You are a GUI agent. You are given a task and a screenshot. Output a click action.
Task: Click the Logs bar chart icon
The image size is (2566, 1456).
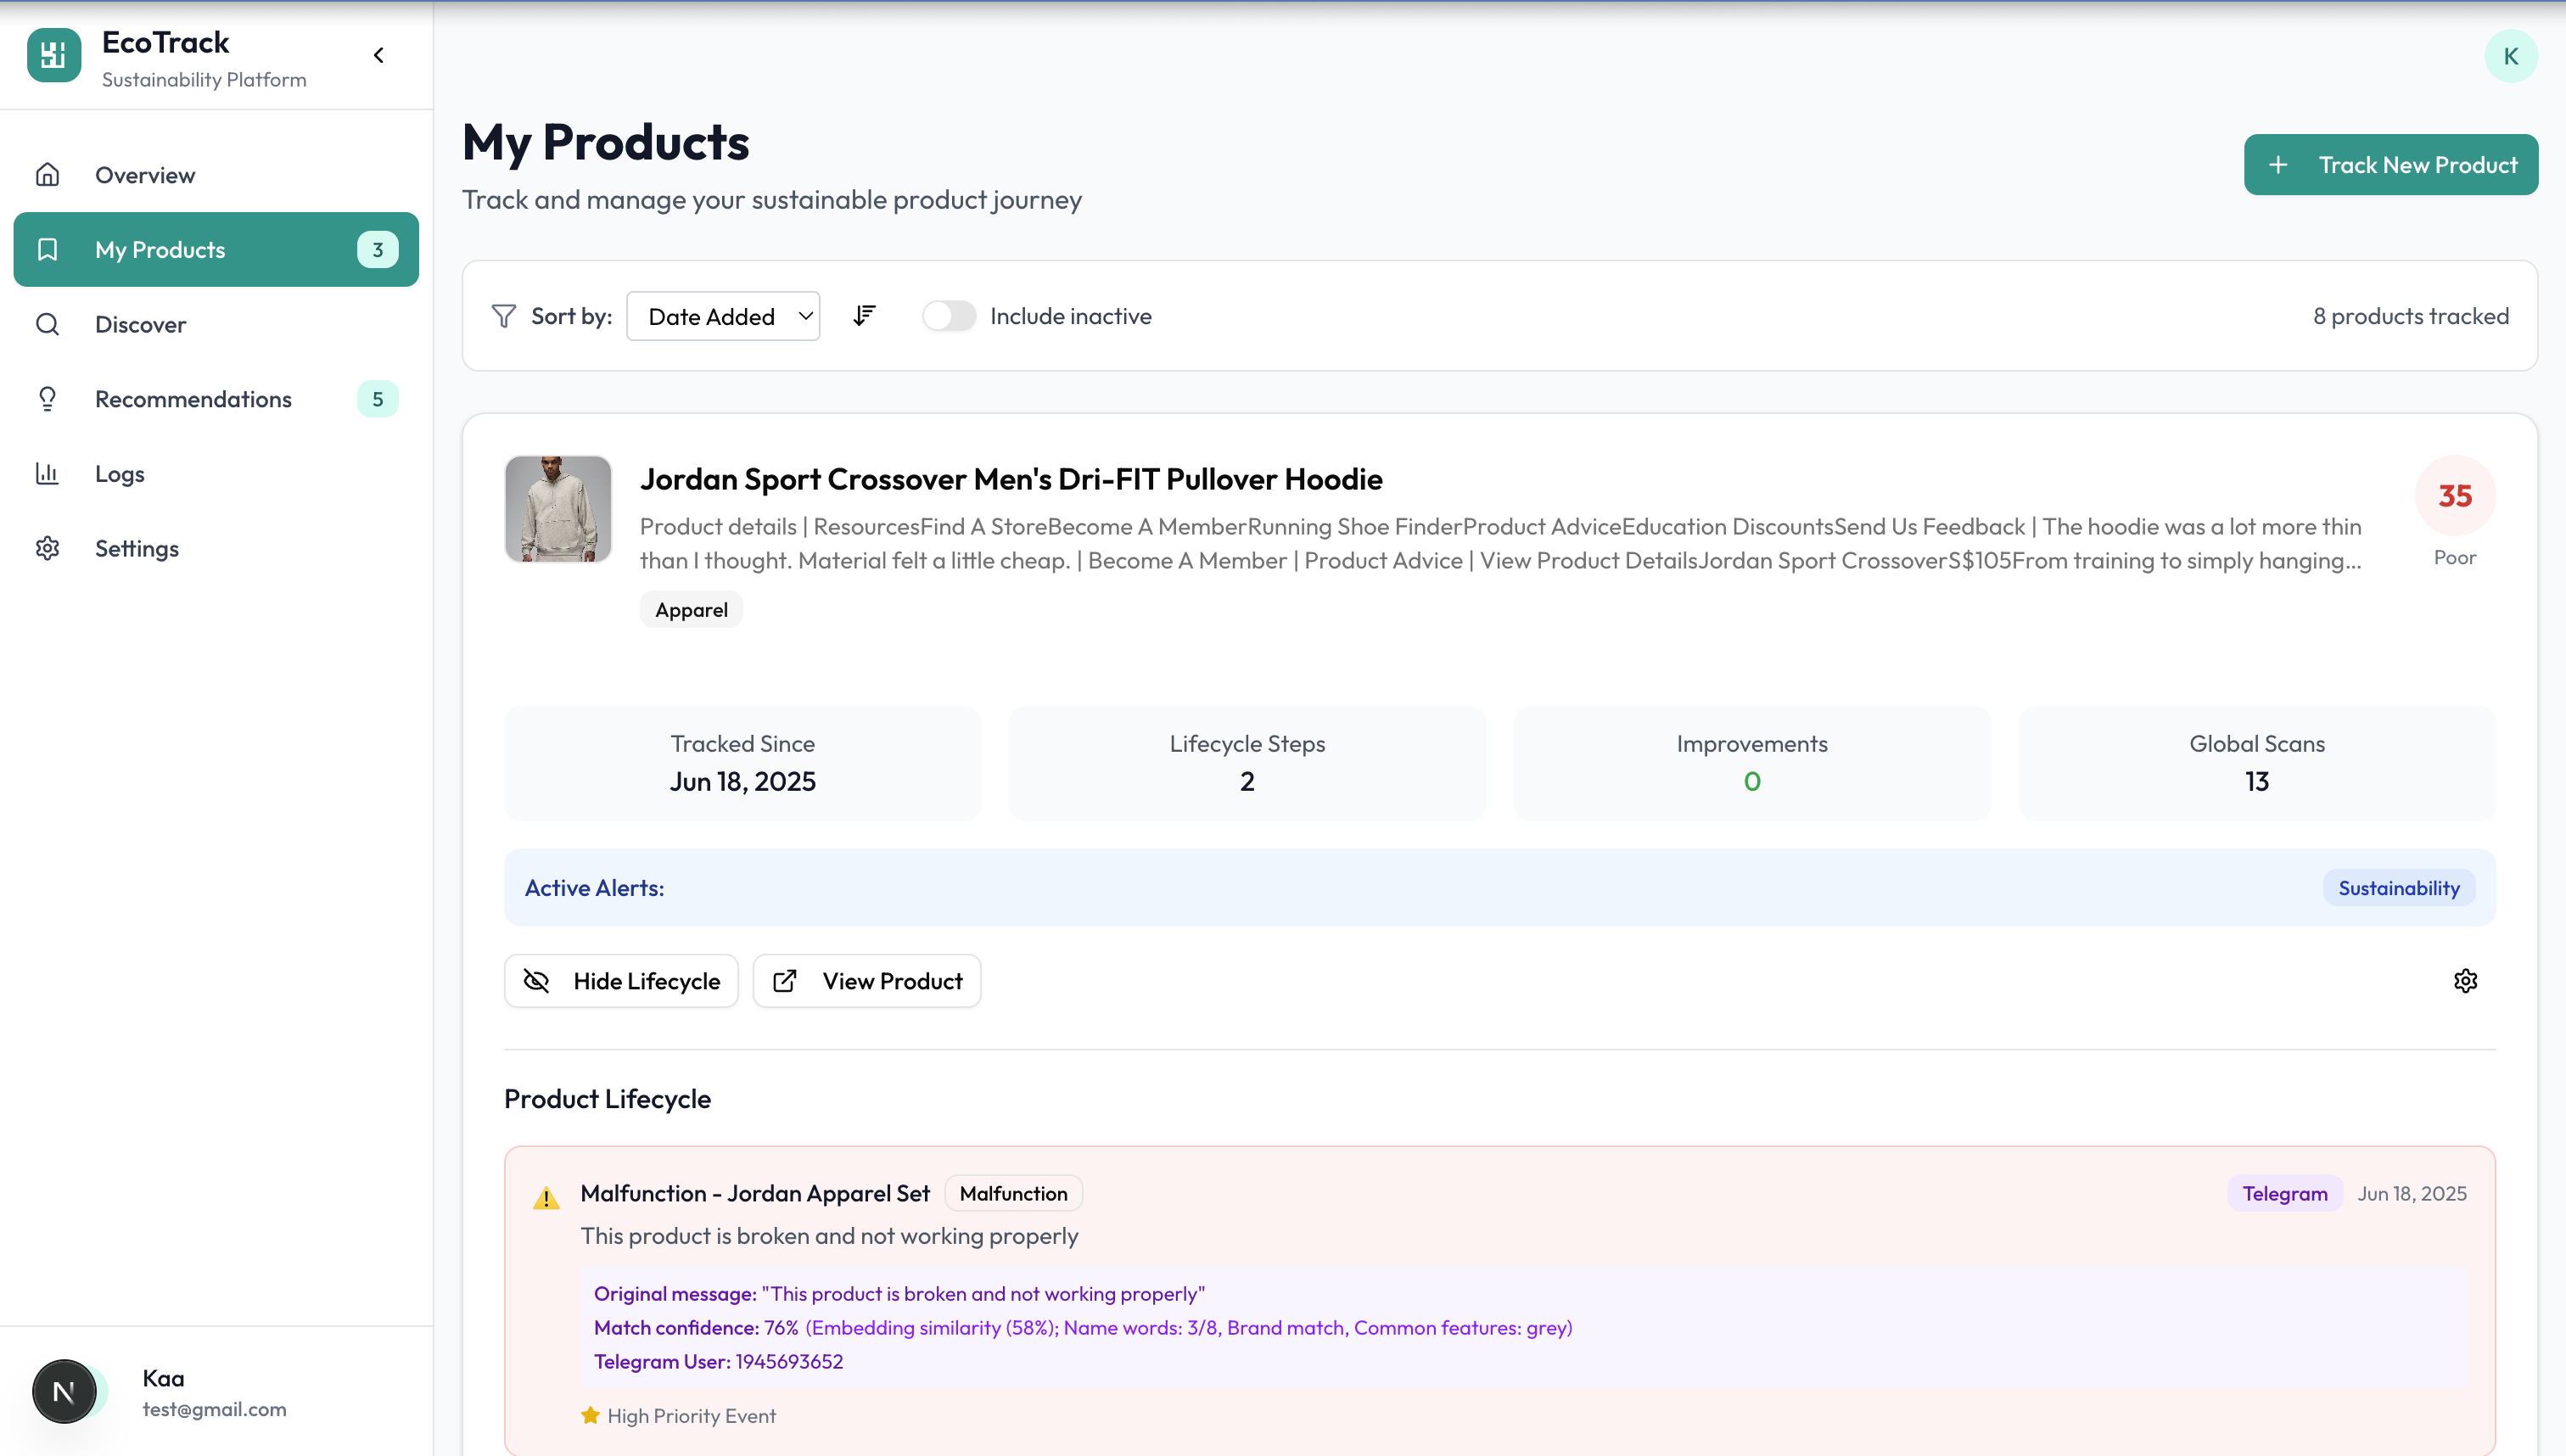tap(47, 473)
